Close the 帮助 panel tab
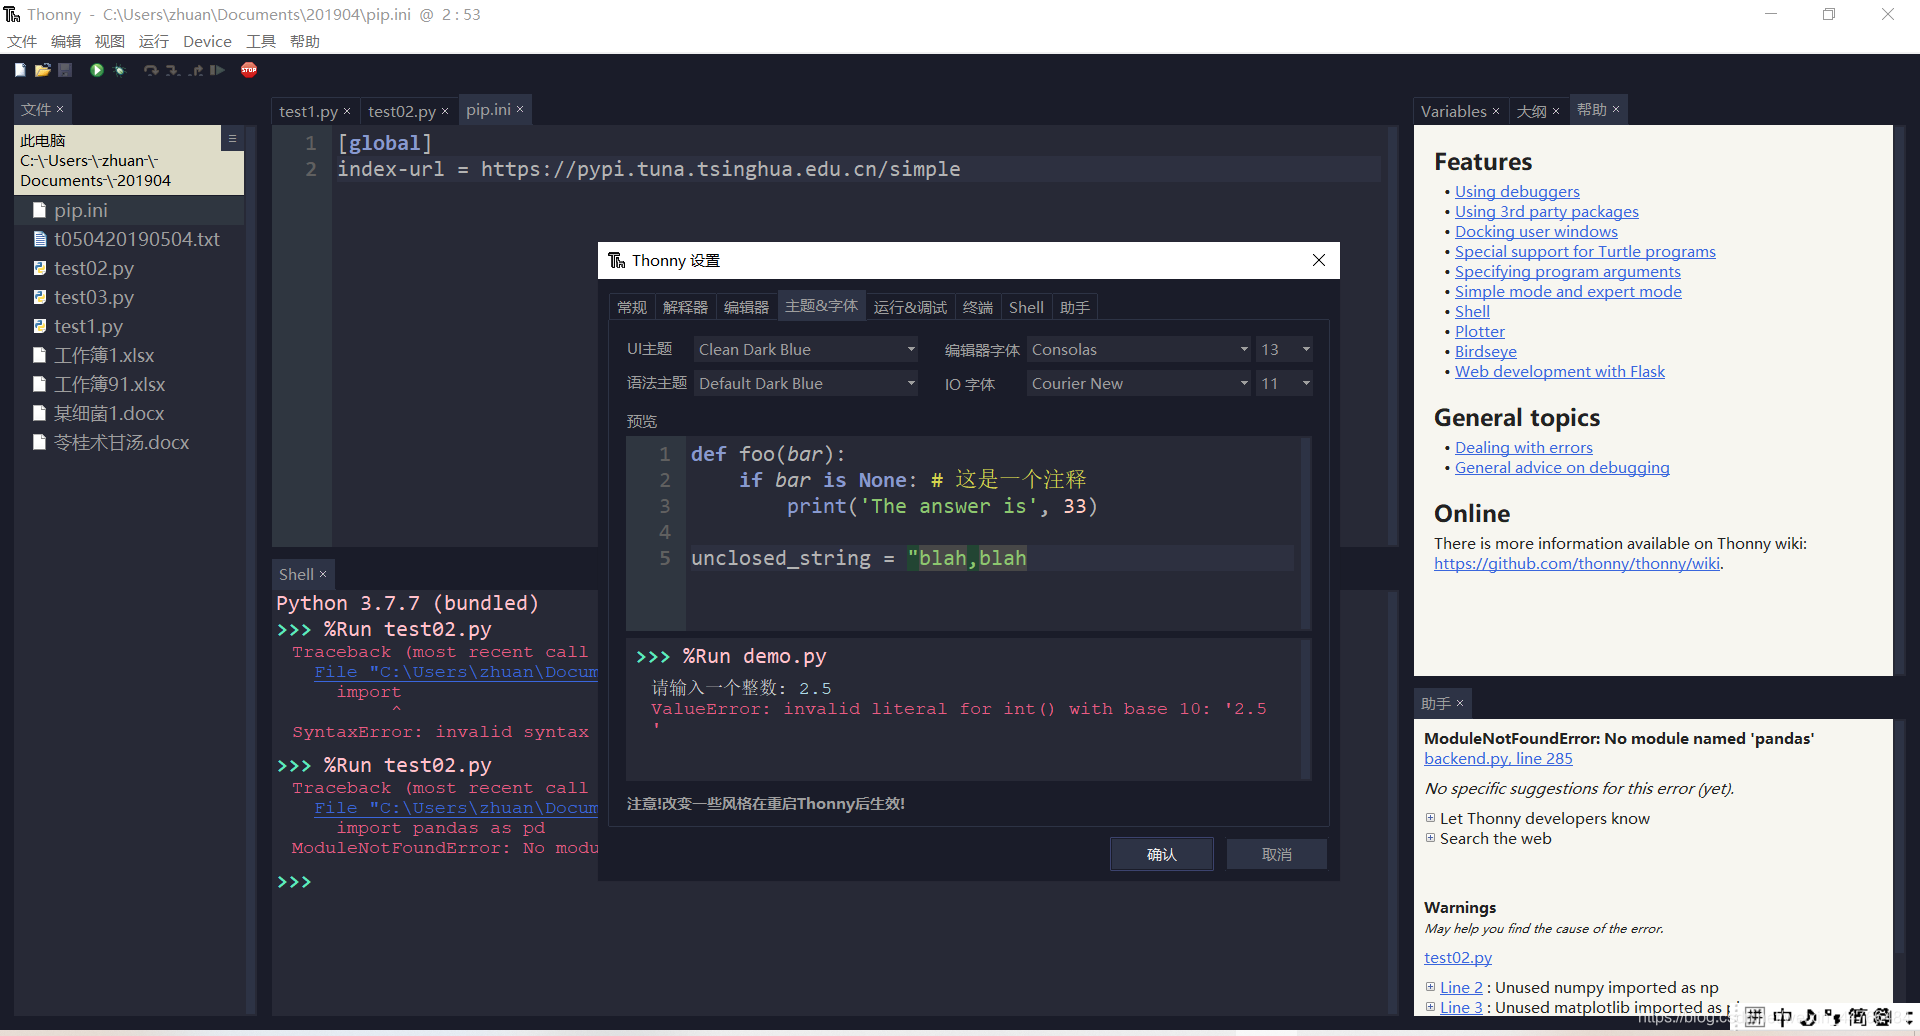The image size is (1920, 1036). click(1616, 109)
